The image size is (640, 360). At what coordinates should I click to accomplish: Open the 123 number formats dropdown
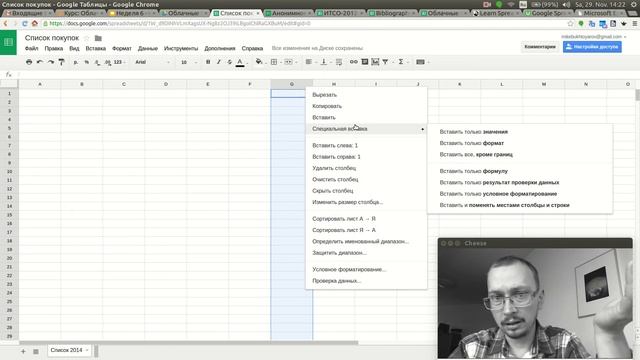click(x=120, y=62)
